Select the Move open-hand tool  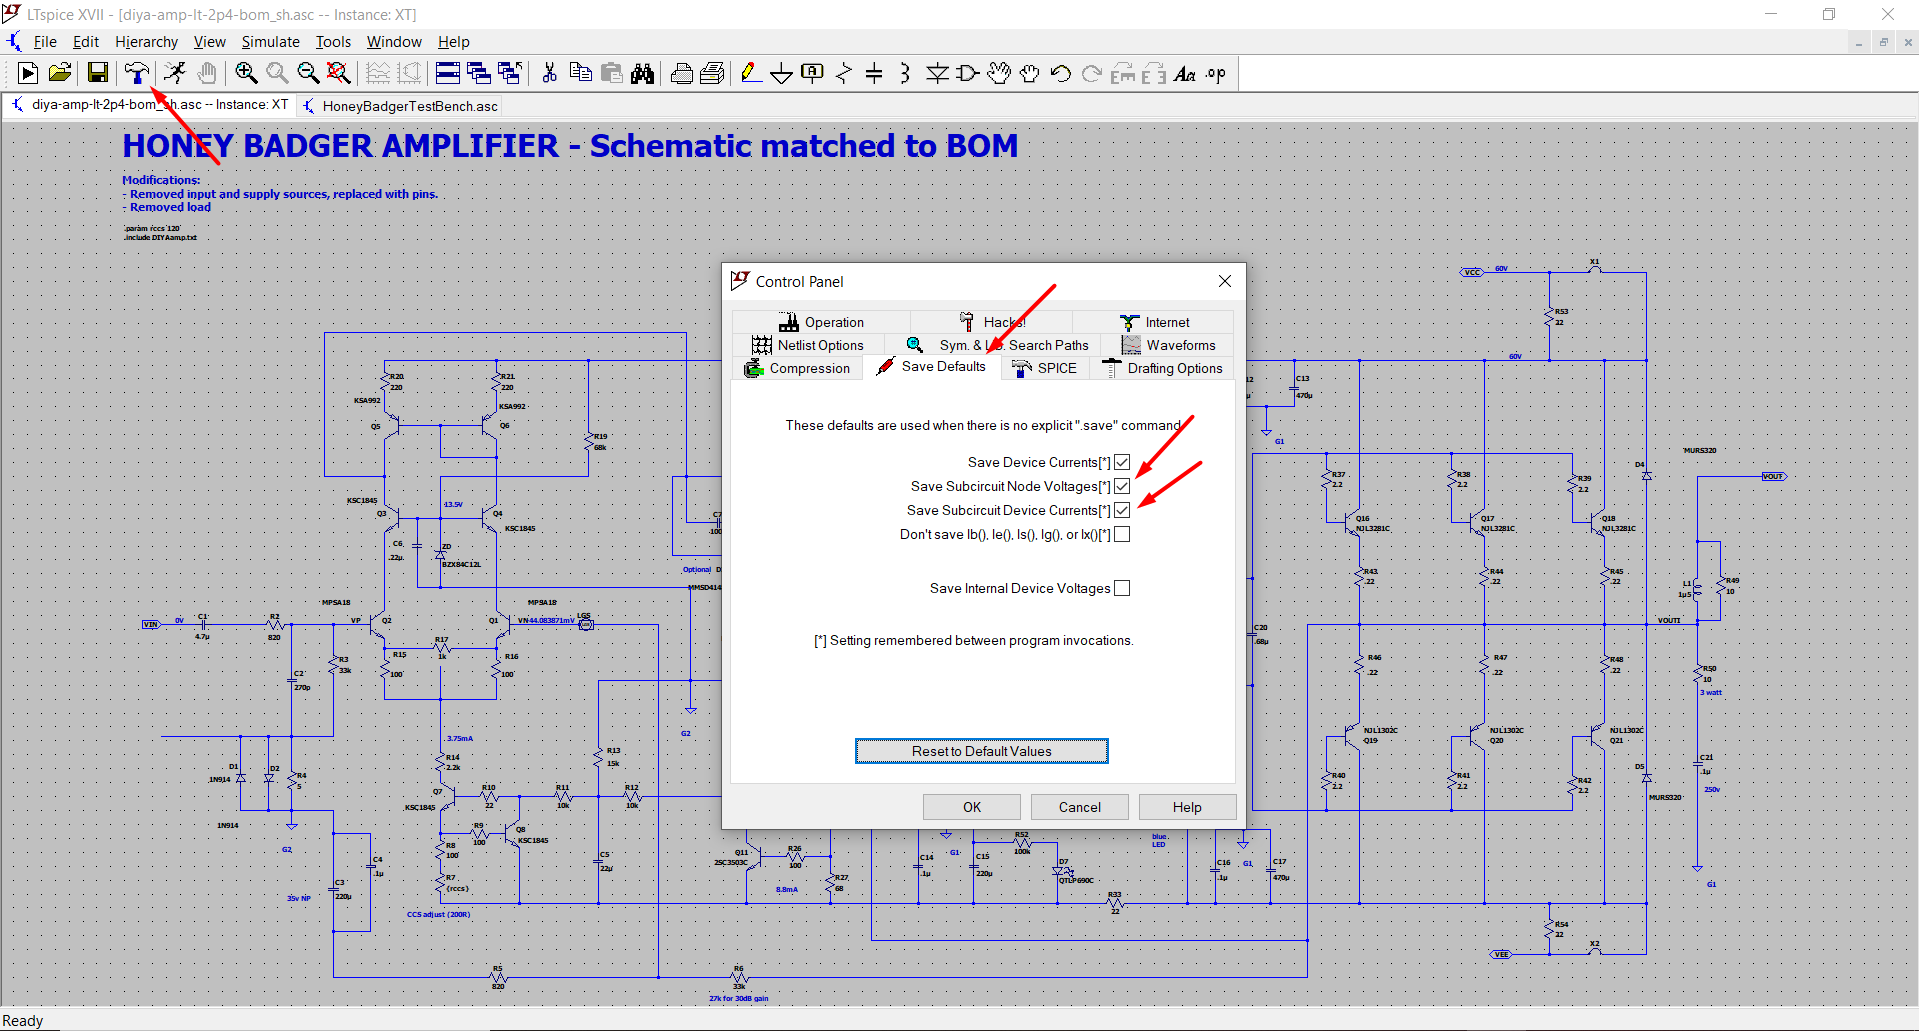point(999,73)
